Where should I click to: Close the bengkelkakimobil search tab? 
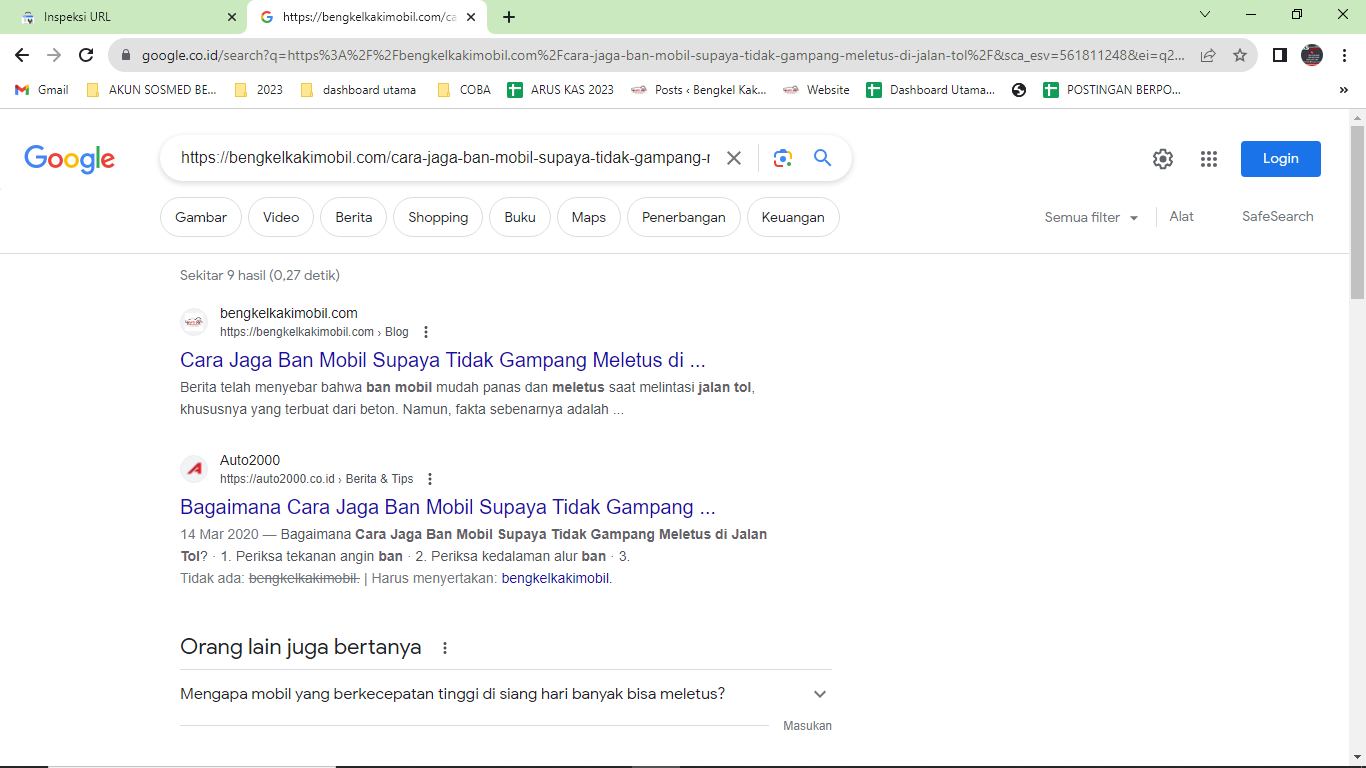[x=471, y=17]
